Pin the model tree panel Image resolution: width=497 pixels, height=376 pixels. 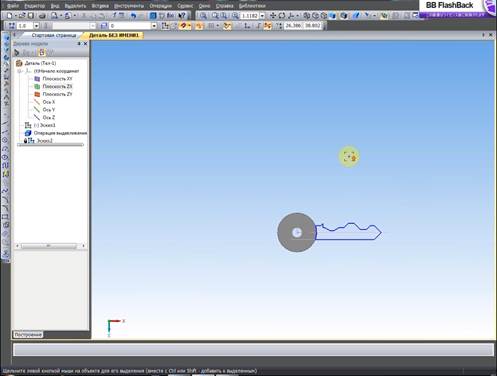(x=79, y=44)
